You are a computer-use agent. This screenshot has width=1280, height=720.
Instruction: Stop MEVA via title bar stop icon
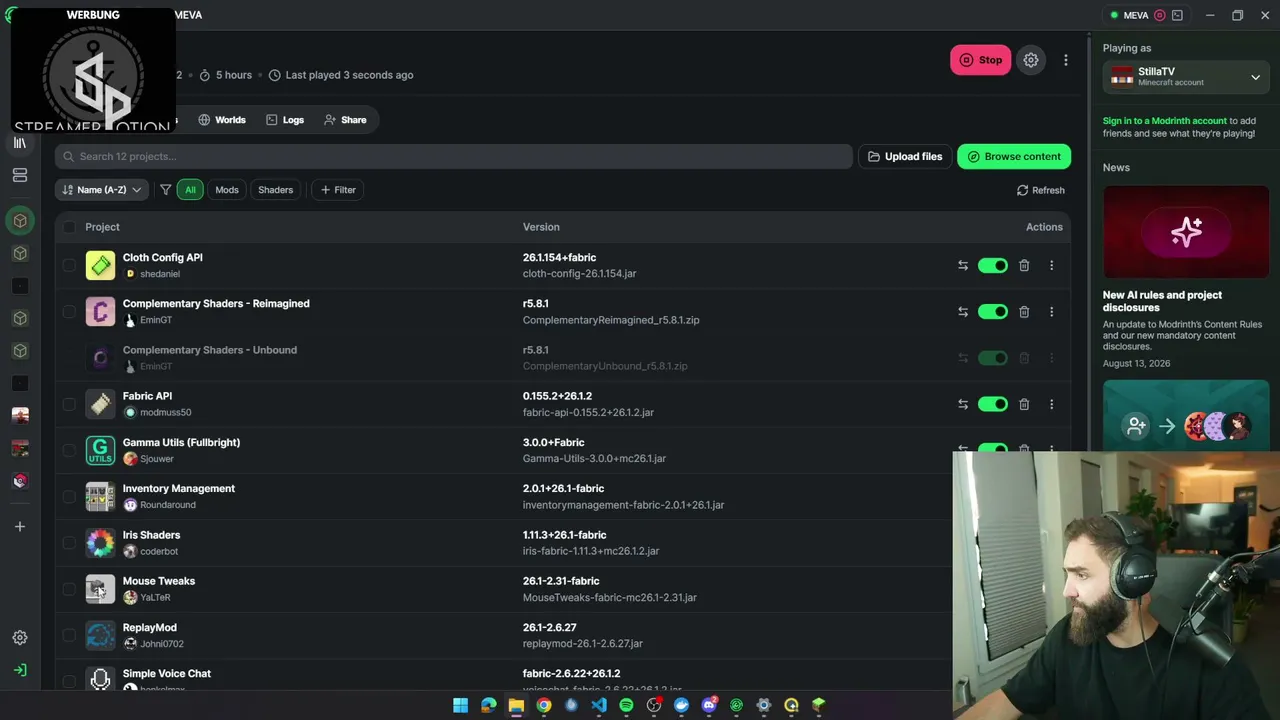click(x=1160, y=15)
